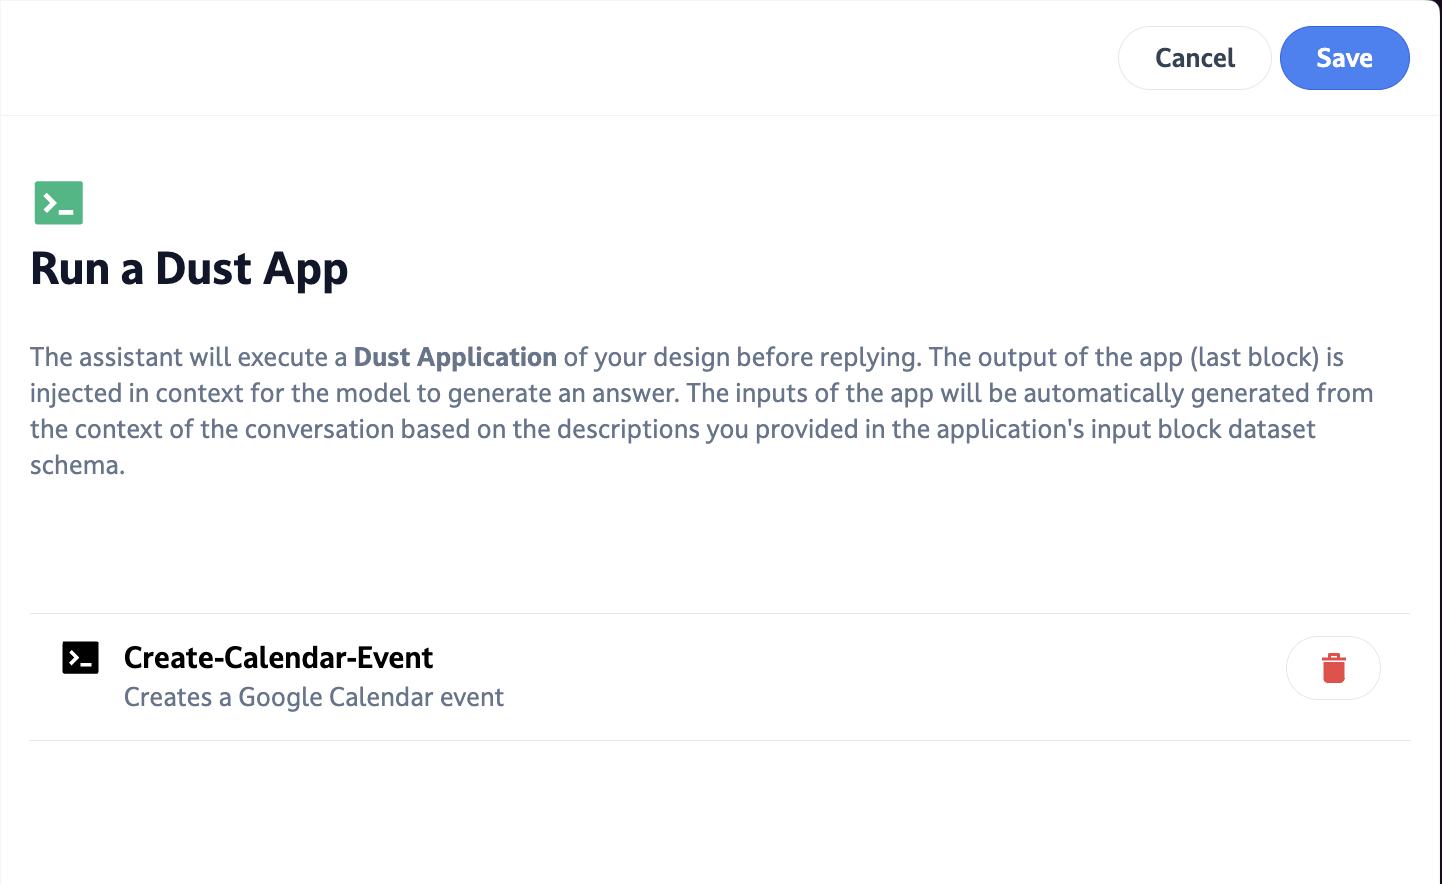This screenshot has width=1442, height=884.
Task: Click the 'Run a Dust App' heading
Action: pyautogui.click(x=189, y=269)
